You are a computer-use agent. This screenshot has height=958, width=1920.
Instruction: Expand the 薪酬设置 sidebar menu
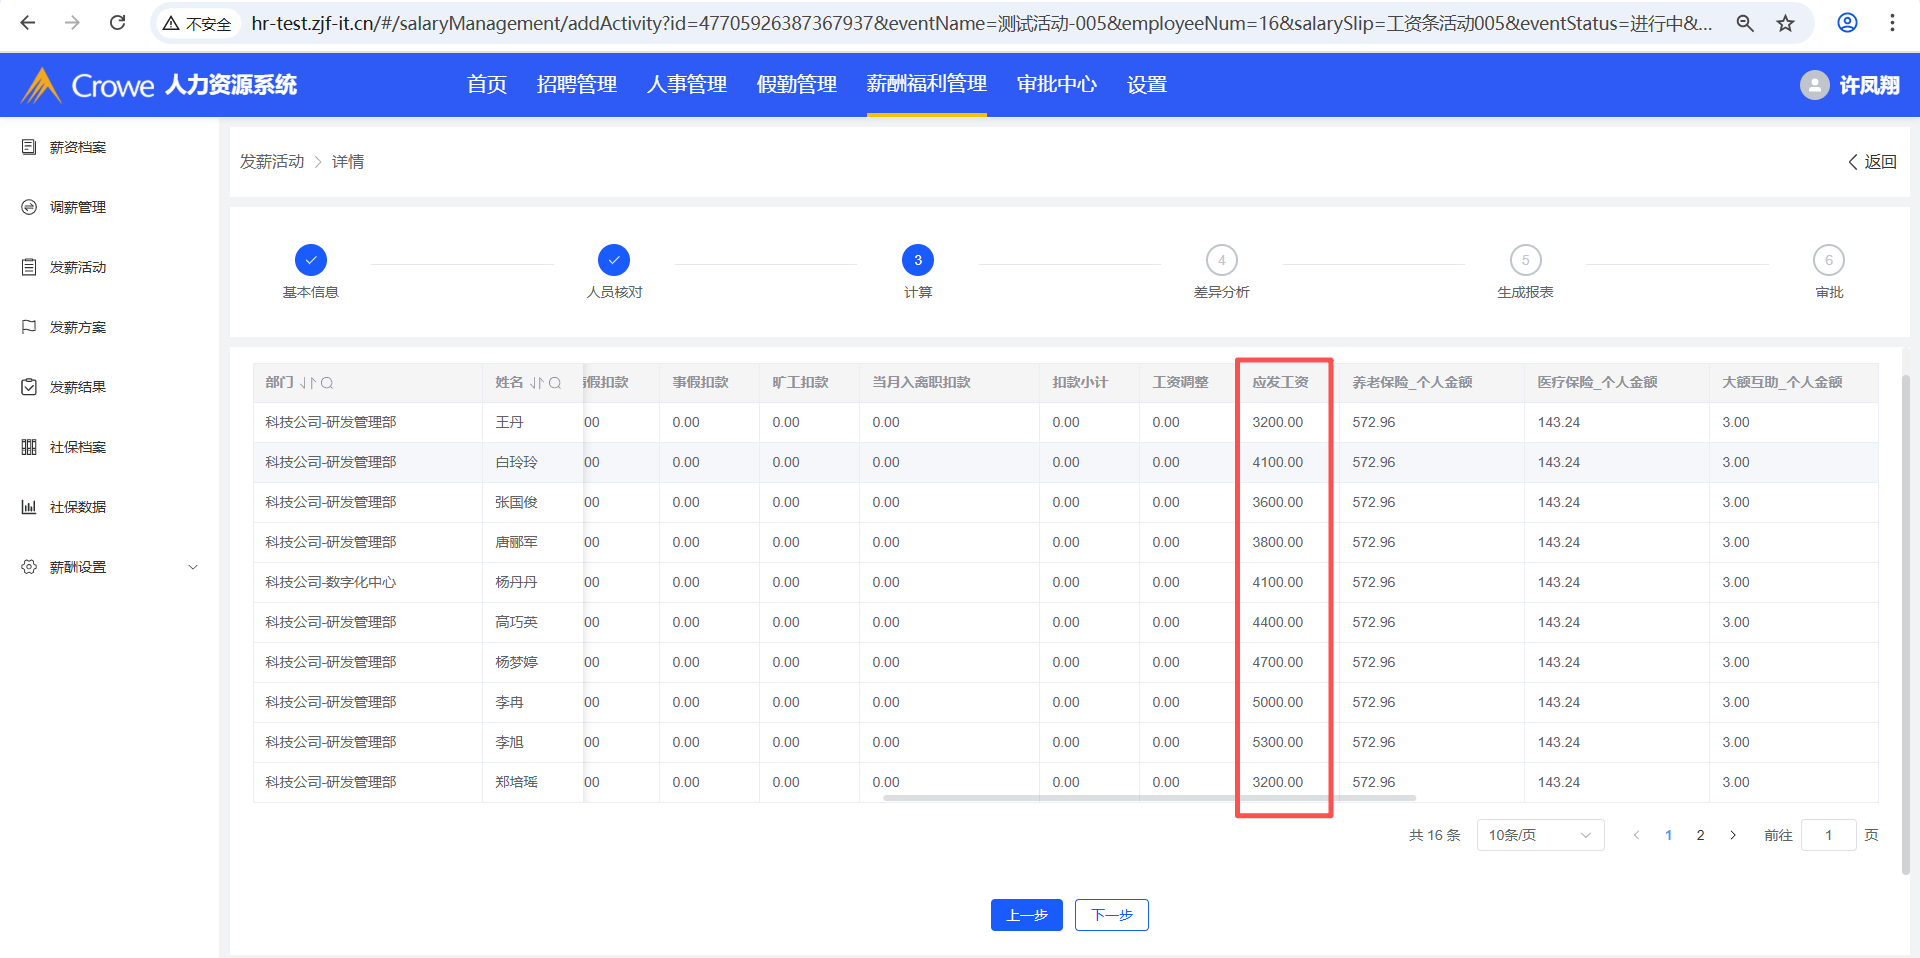click(193, 567)
